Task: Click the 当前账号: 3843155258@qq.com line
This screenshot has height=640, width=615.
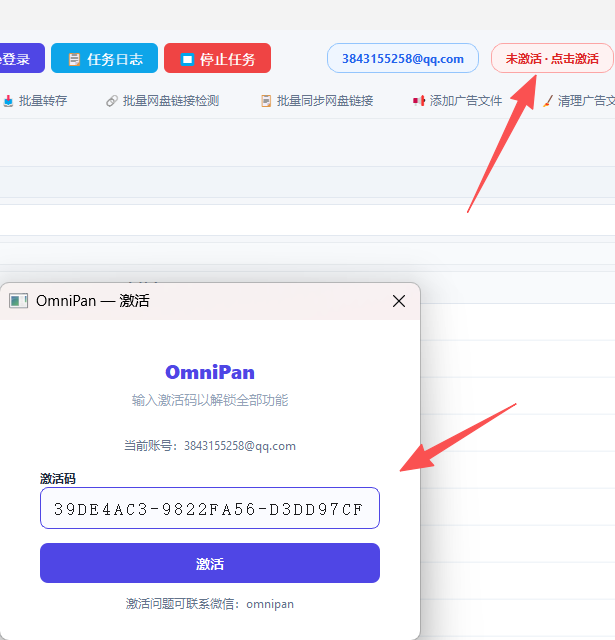Action: pos(210,446)
